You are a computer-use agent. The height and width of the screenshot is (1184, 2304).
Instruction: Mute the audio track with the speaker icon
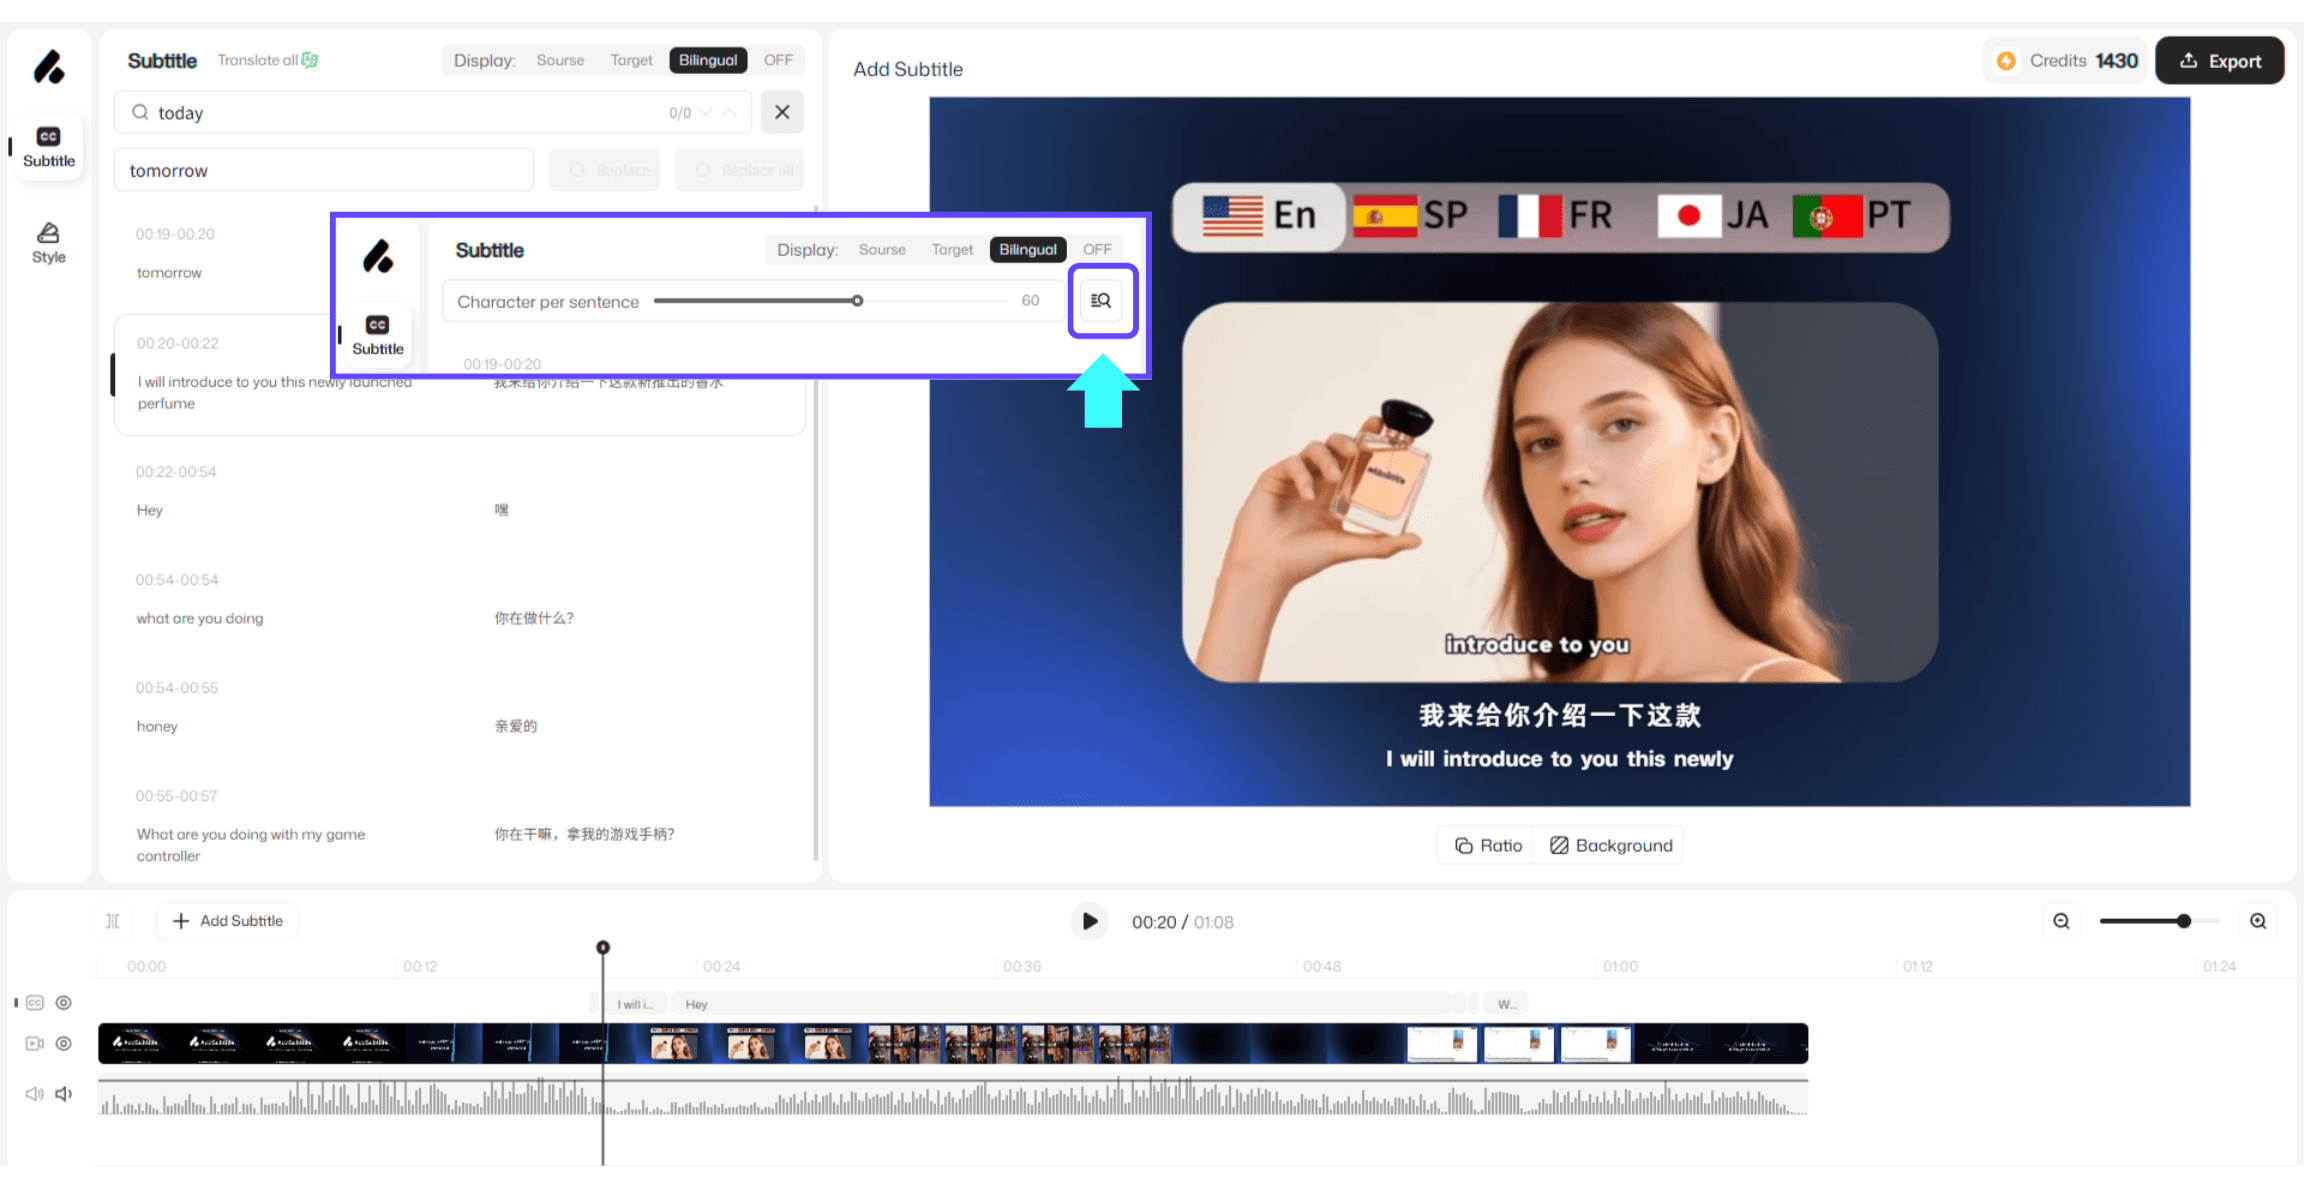[64, 1093]
